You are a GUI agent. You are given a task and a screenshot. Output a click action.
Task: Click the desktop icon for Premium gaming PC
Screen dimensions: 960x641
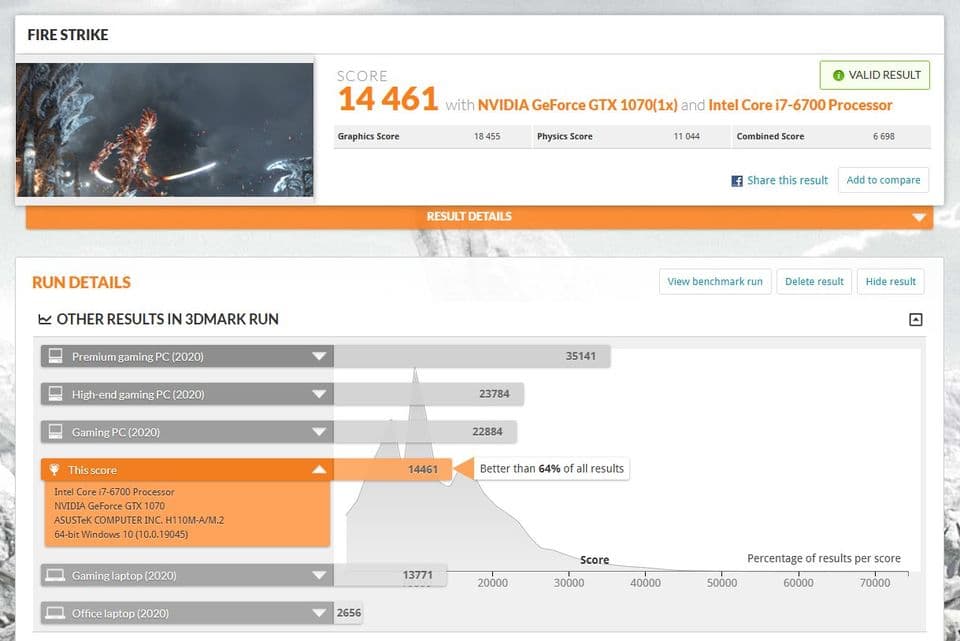(56, 356)
